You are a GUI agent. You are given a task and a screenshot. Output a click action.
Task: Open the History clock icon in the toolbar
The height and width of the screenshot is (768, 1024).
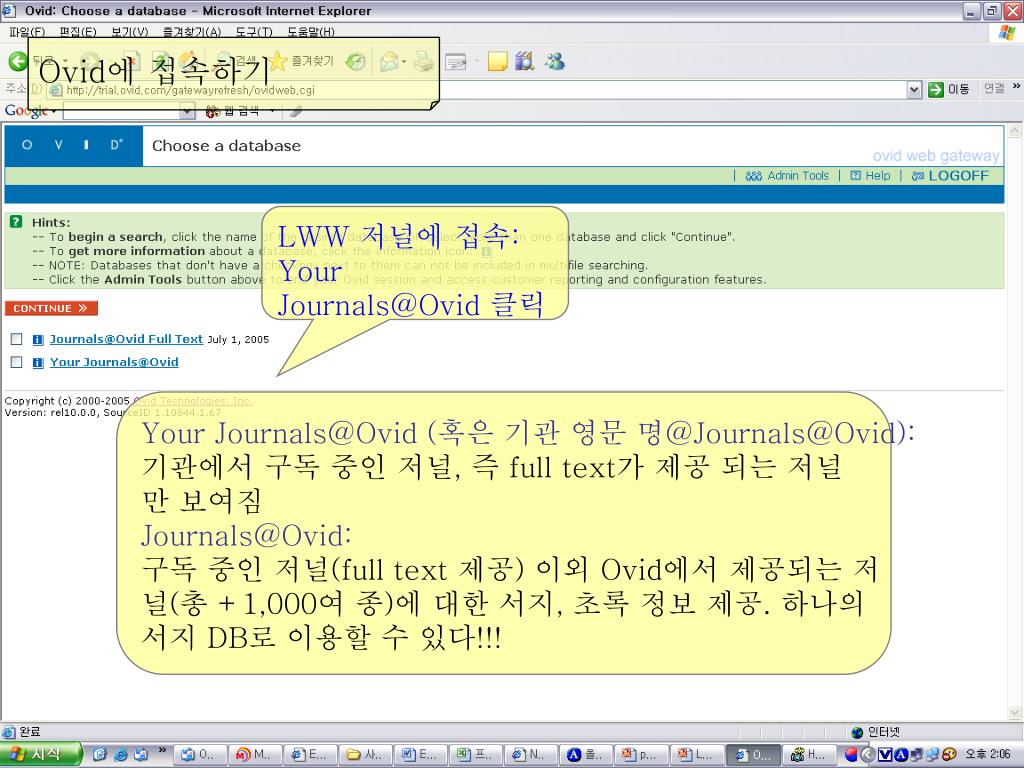355,61
